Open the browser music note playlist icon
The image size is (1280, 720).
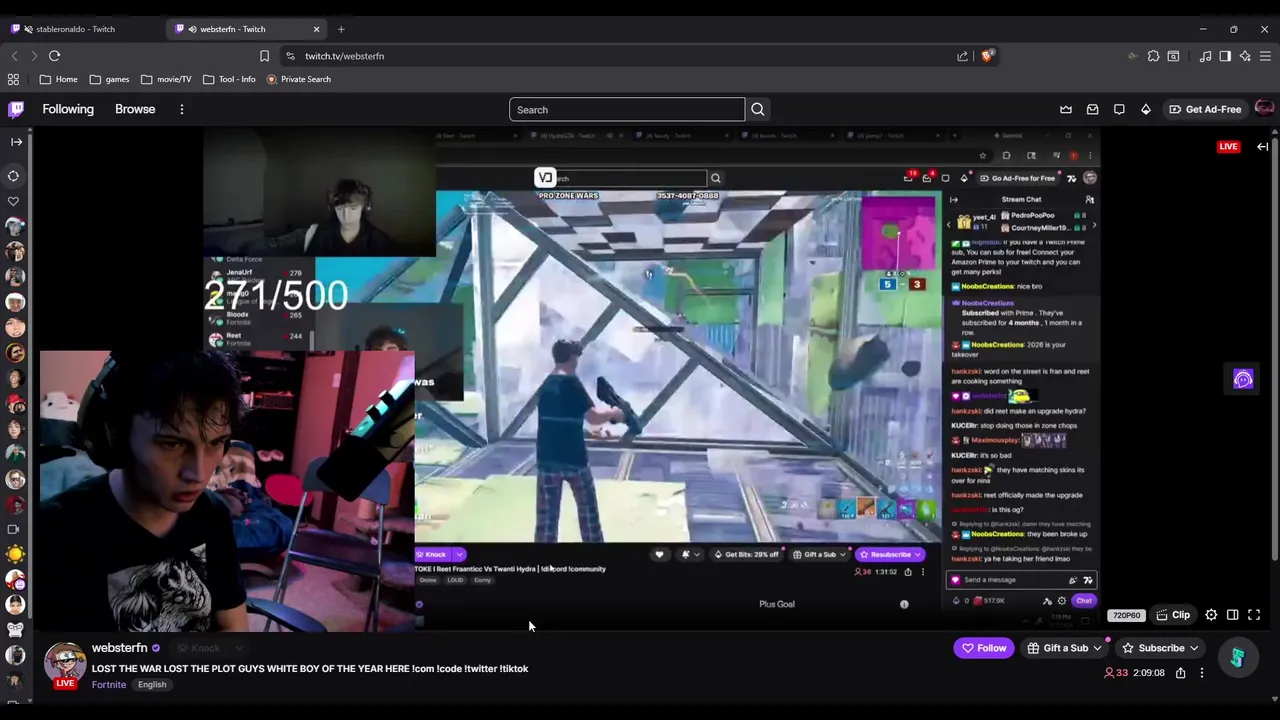click(x=1205, y=56)
